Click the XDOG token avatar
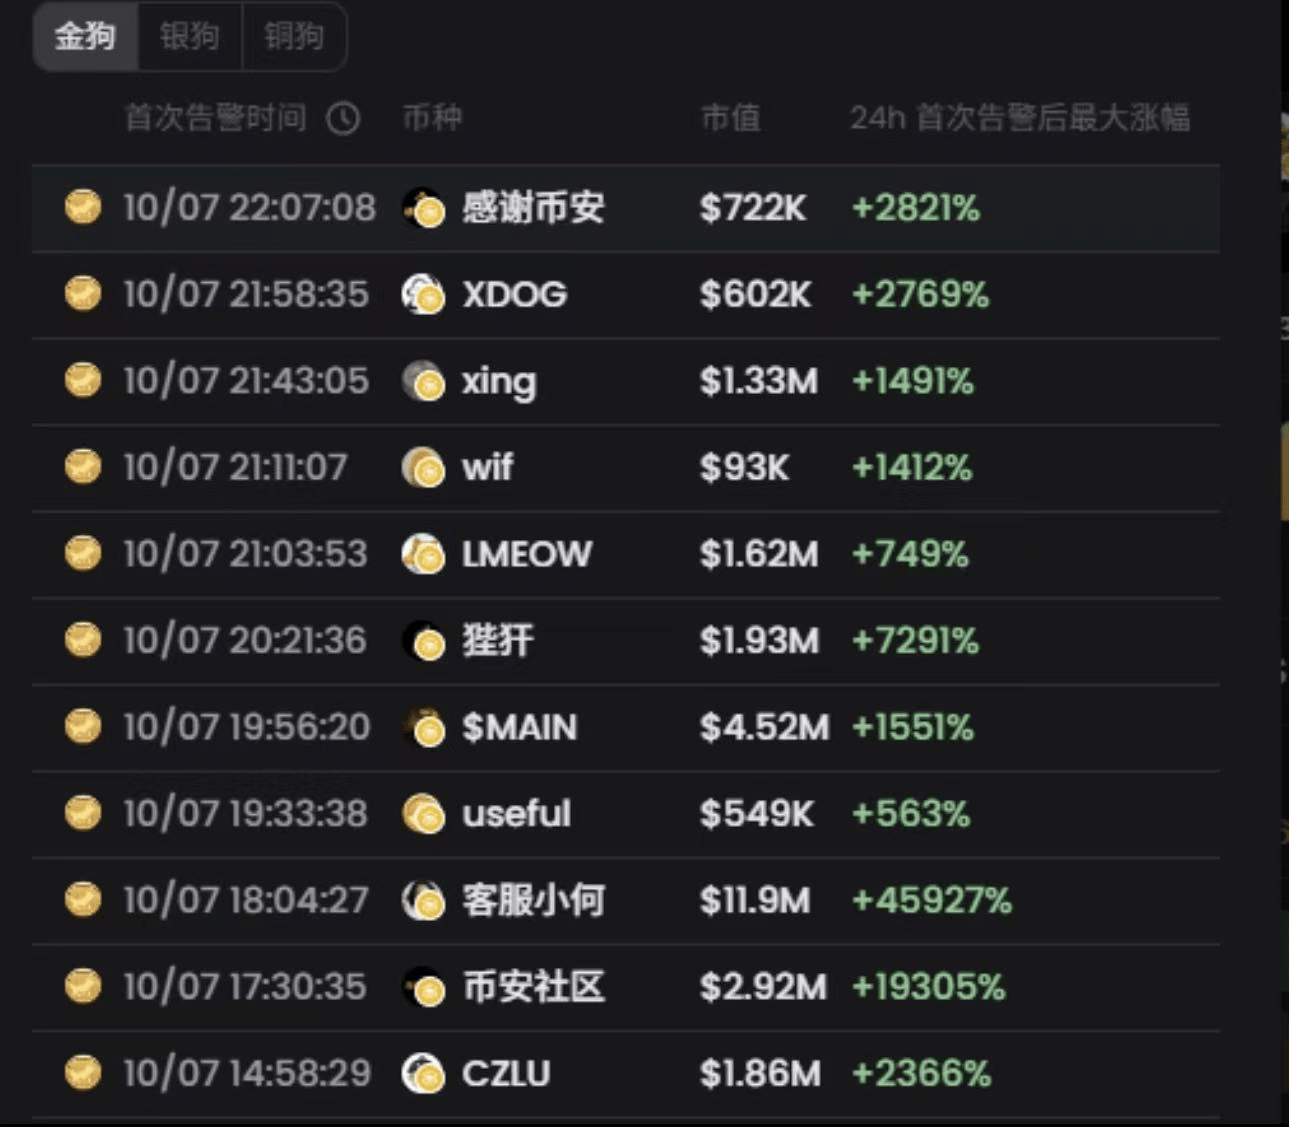1289x1127 pixels. point(423,295)
